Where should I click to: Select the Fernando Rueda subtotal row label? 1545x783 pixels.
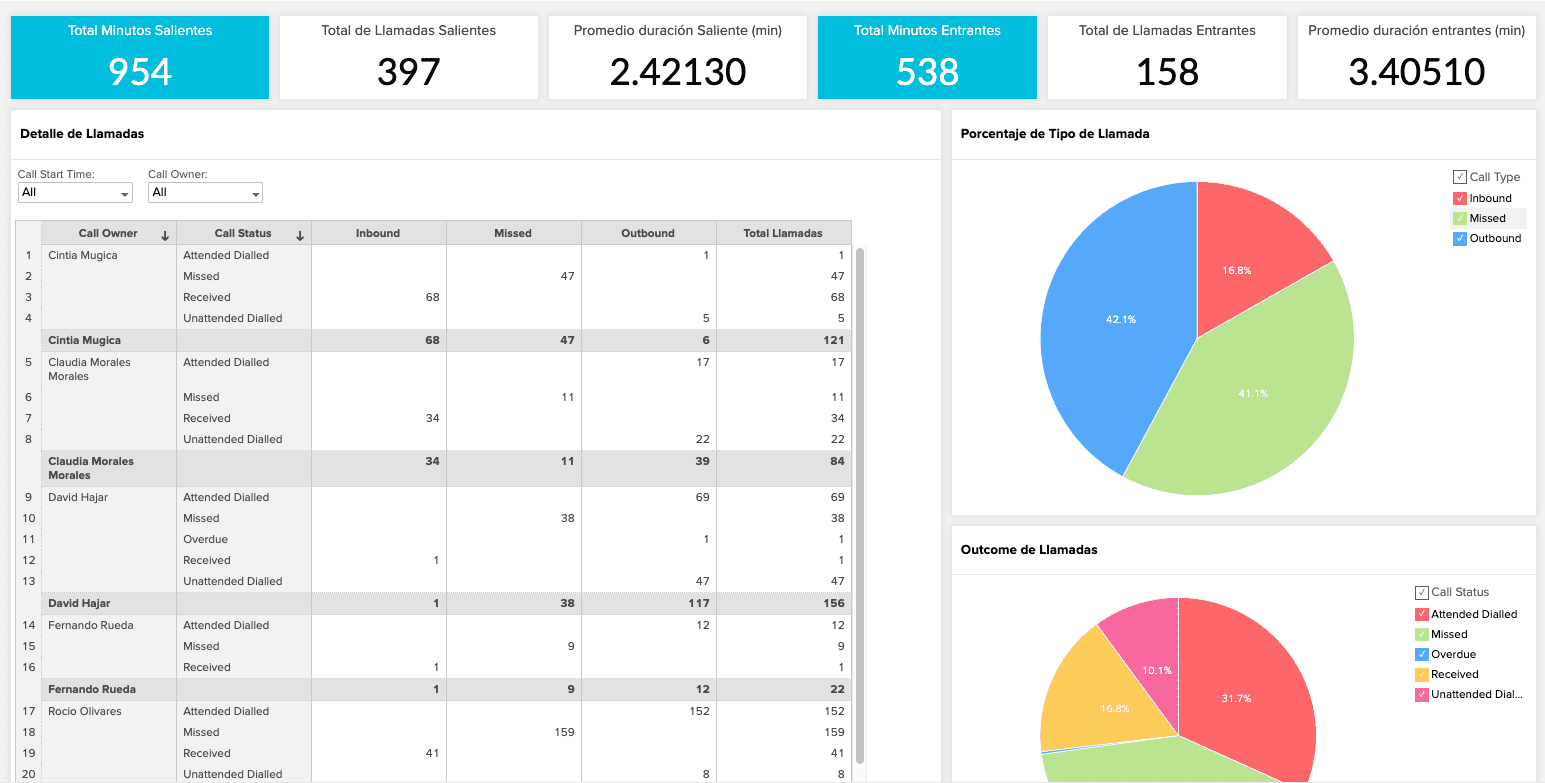[x=92, y=689]
